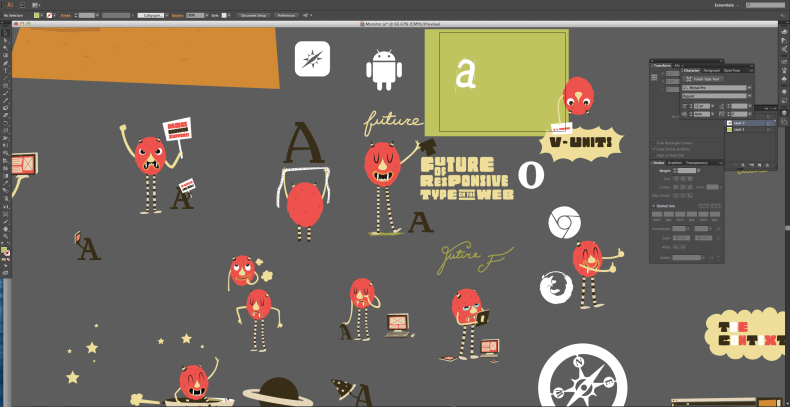The height and width of the screenshot is (407, 790).
Task: Open Adobe Bridge from the top bar
Action: tap(23, 5)
